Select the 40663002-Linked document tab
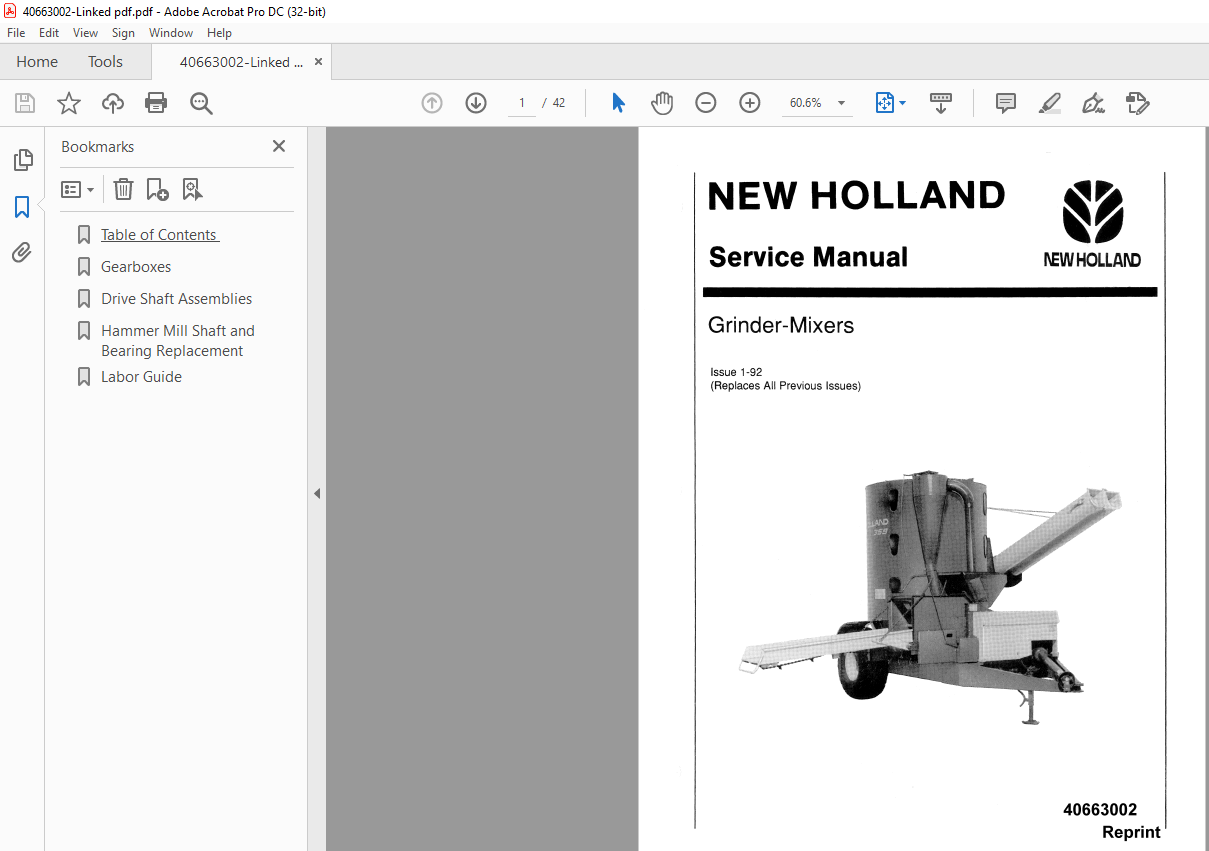The height and width of the screenshot is (851, 1209). (x=241, y=62)
